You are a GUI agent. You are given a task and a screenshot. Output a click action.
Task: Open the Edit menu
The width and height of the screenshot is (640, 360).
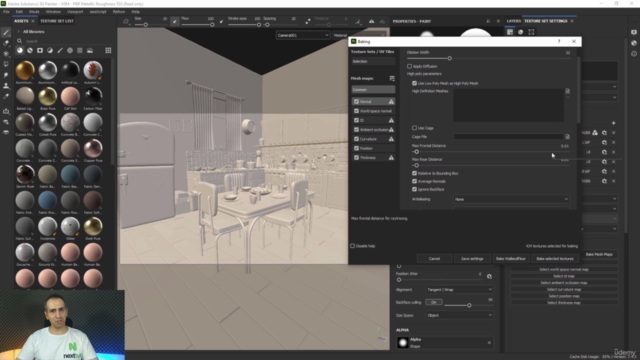pyautogui.click(x=19, y=12)
